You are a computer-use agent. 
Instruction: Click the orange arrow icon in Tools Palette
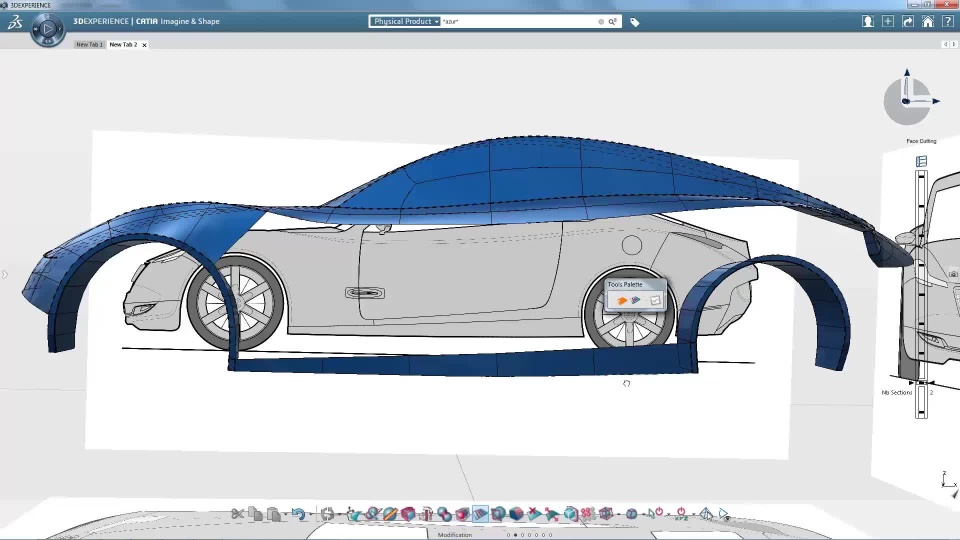[x=621, y=300]
